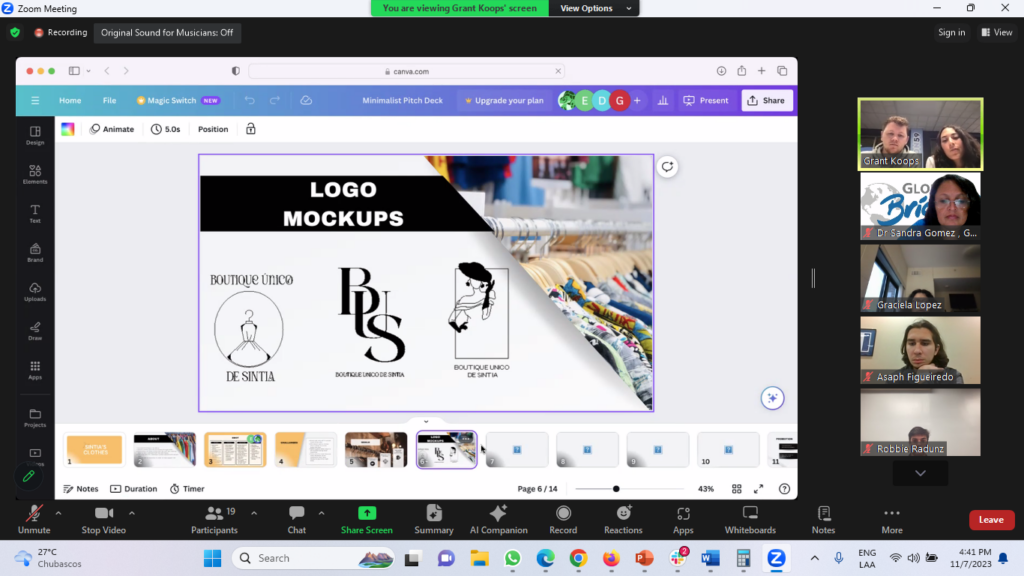The width and height of the screenshot is (1024, 576).
Task: Click the Reactions icon in Zoom toolbar
Action: pyautogui.click(x=623, y=513)
